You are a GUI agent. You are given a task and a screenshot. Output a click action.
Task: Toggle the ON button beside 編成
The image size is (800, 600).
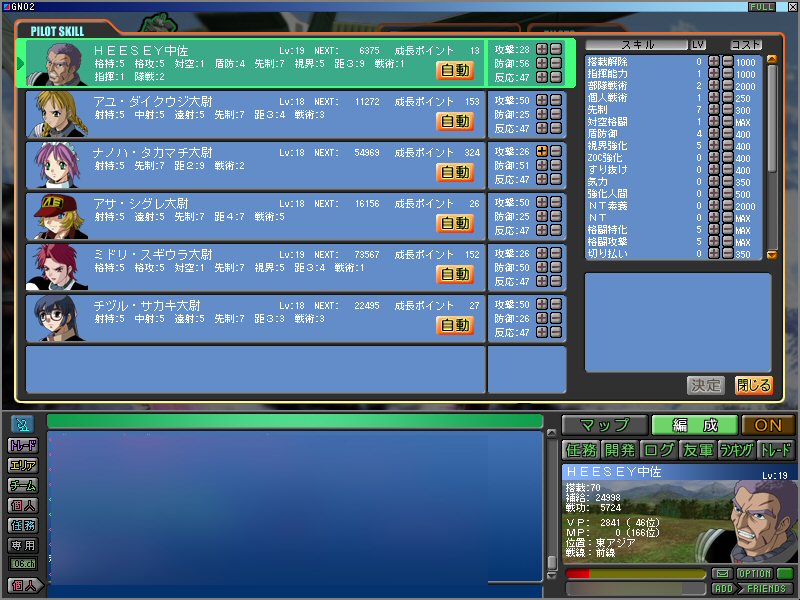768,424
